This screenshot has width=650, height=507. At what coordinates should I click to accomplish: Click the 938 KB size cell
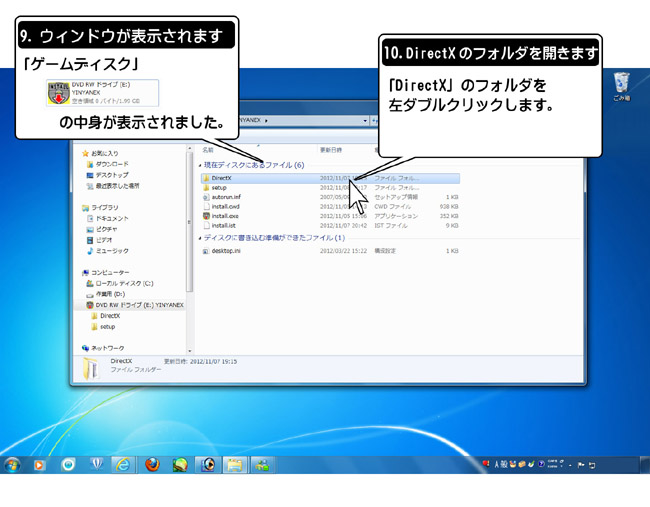(449, 207)
